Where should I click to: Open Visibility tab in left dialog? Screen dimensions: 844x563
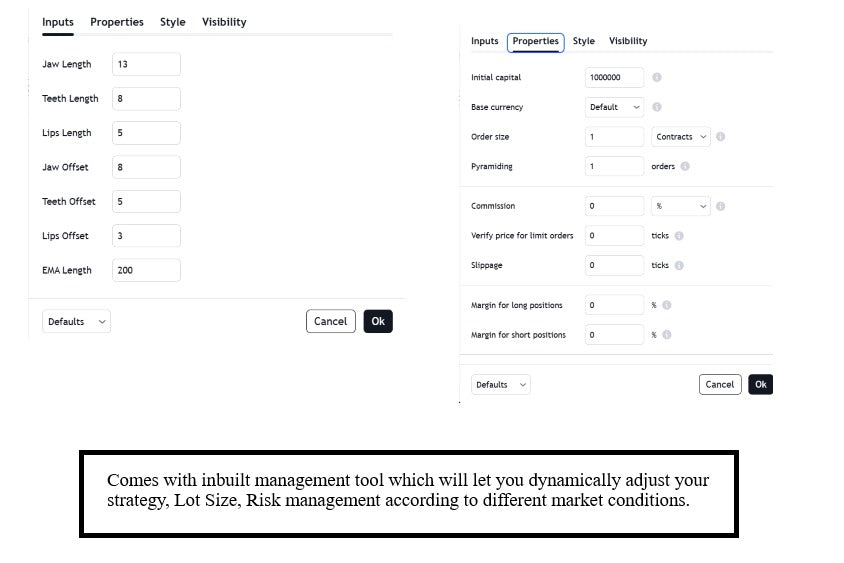(x=224, y=22)
